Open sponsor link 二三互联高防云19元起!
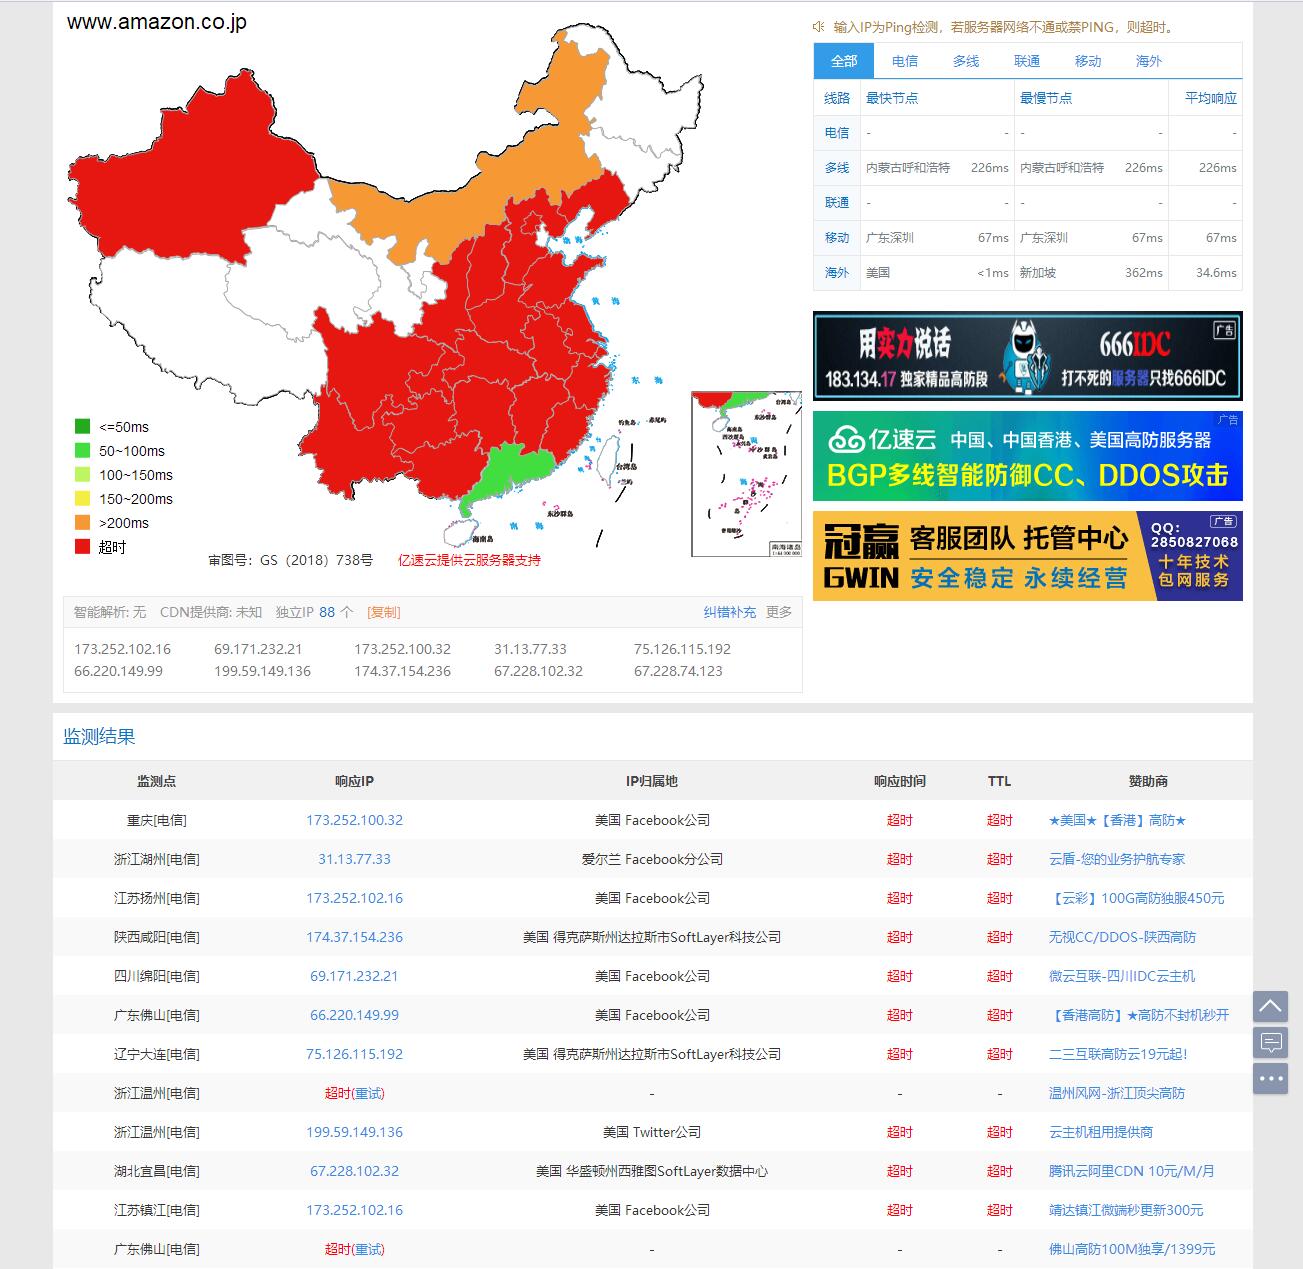Screen dimensions: 1303x1269 [1118, 1054]
